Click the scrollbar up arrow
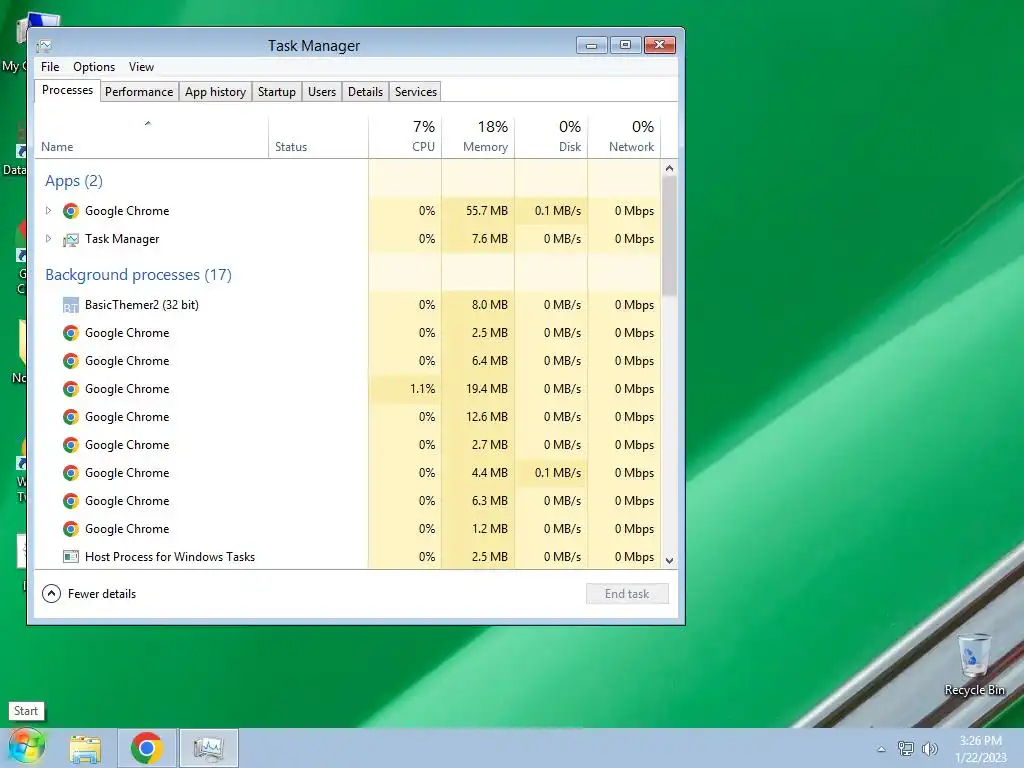The image size is (1024, 768). [x=669, y=168]
